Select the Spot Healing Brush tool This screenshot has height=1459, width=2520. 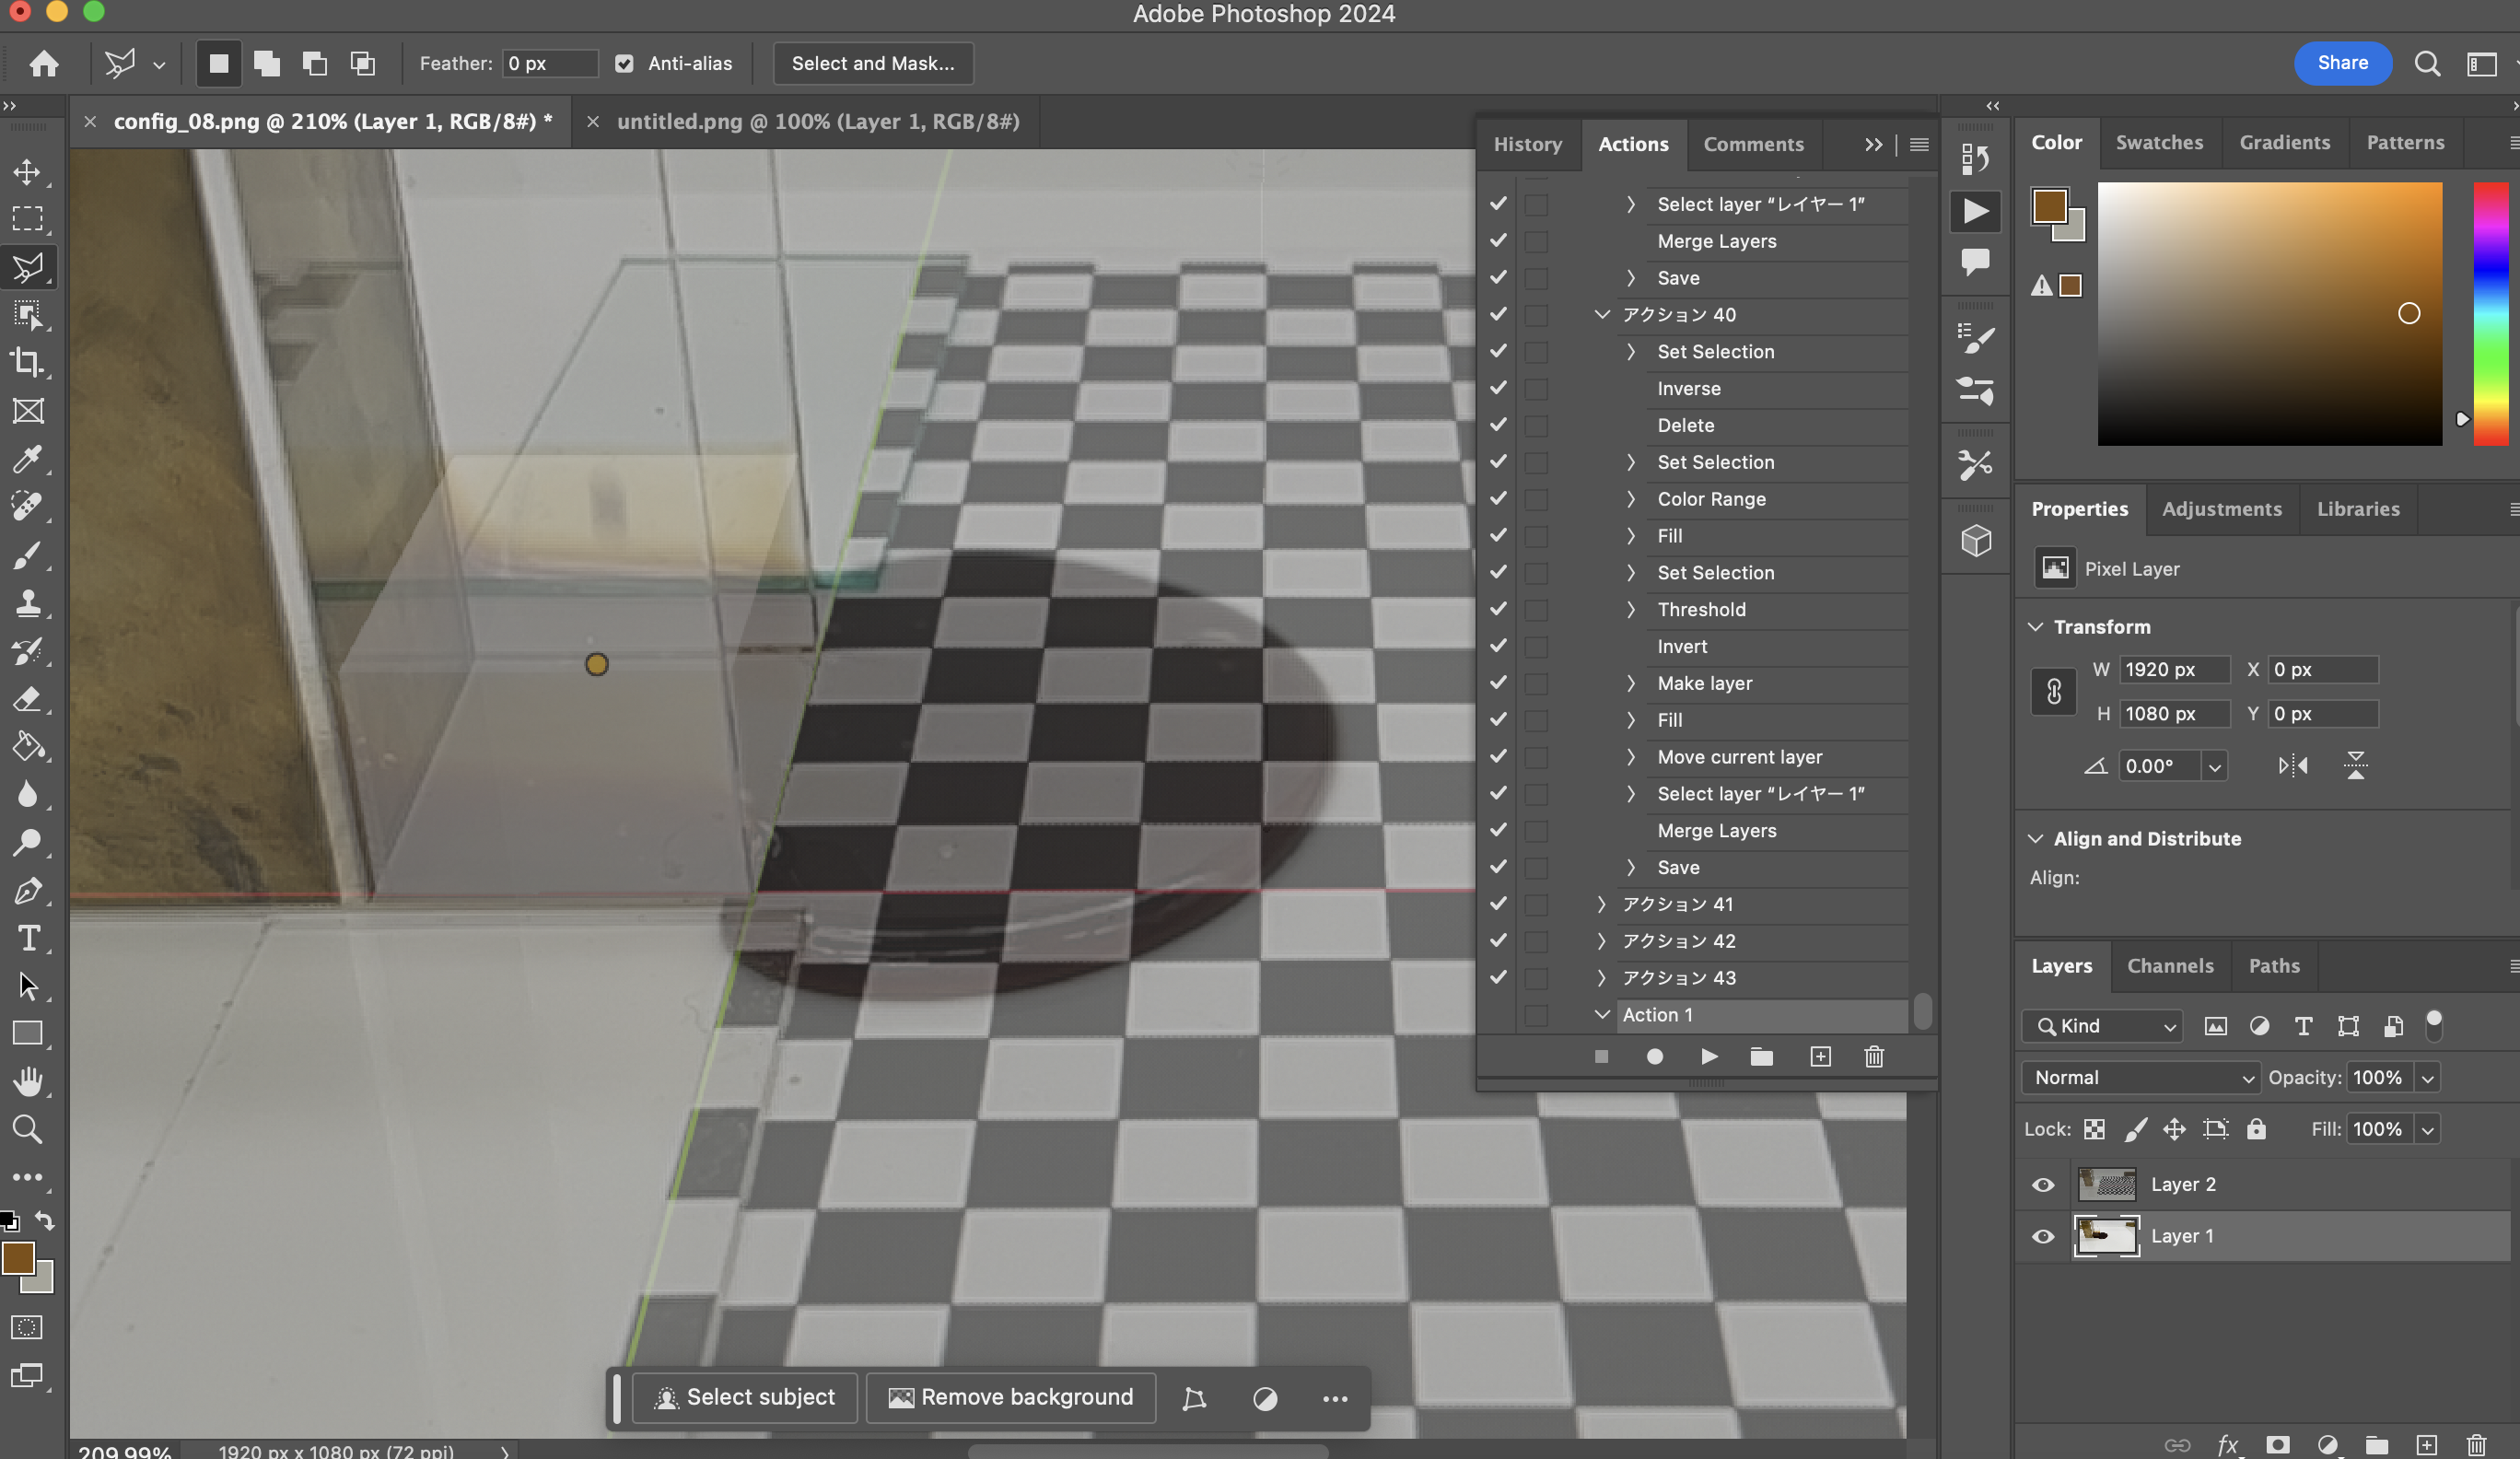(x=27, y=507)
